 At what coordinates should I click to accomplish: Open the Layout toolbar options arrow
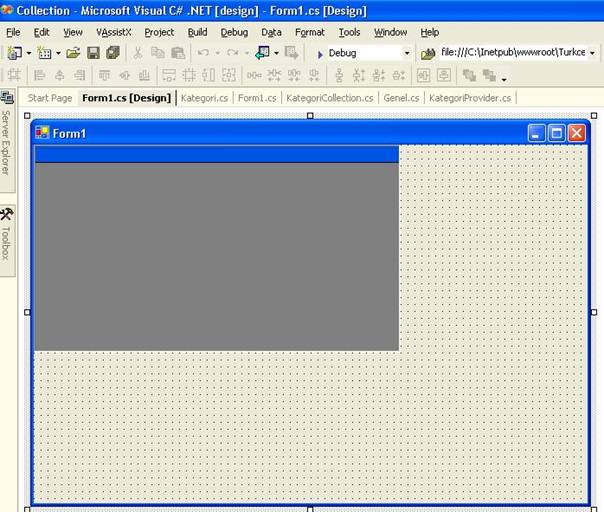[x=504, y=78]
